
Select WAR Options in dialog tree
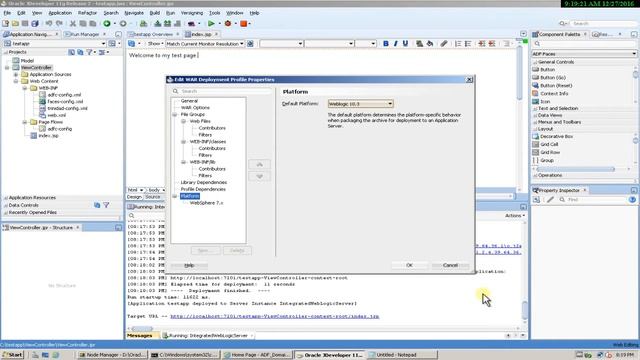(196, 108)
